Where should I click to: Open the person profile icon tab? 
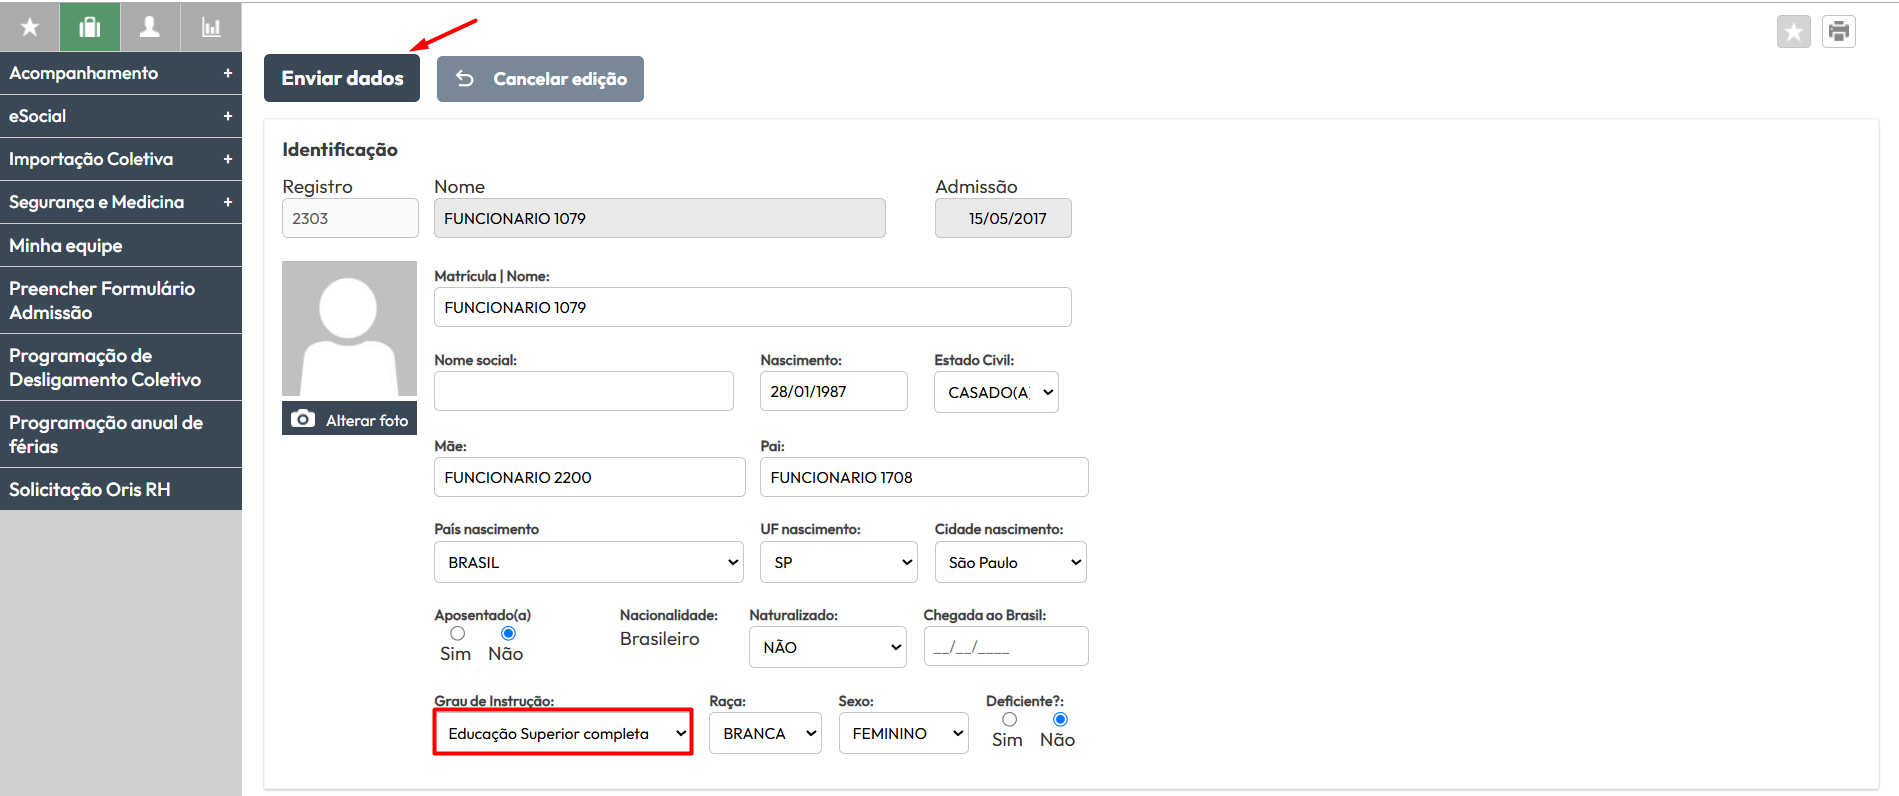point(150,27)
